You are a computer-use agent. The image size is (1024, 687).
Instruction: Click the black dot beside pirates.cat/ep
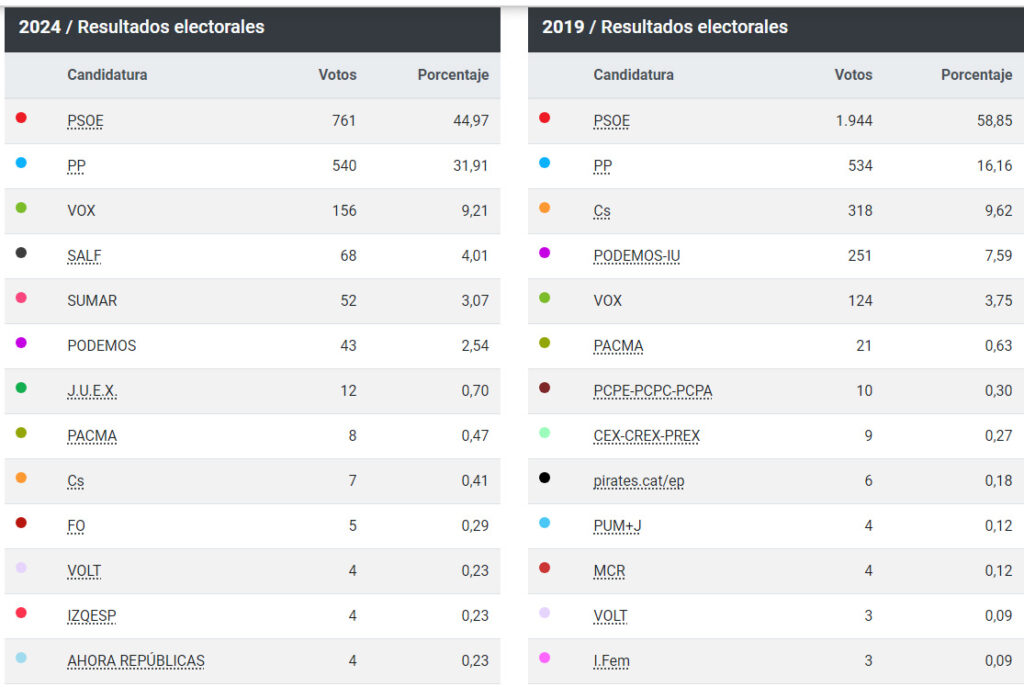(x=544, y=478)
